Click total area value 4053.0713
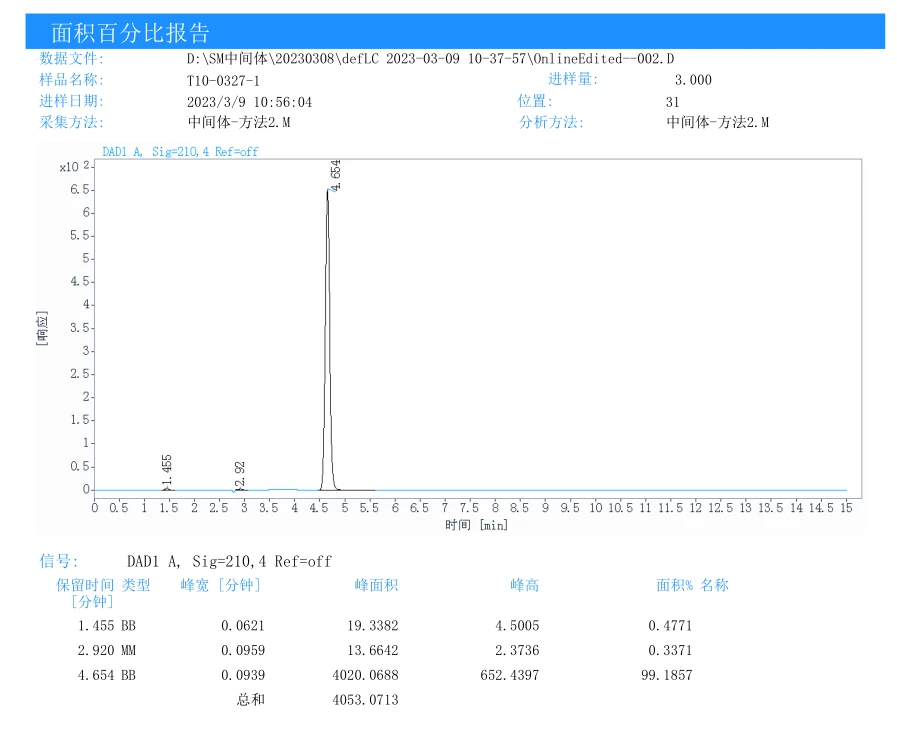The width and height of the screenshot is (897, 743). click(366, 700)
